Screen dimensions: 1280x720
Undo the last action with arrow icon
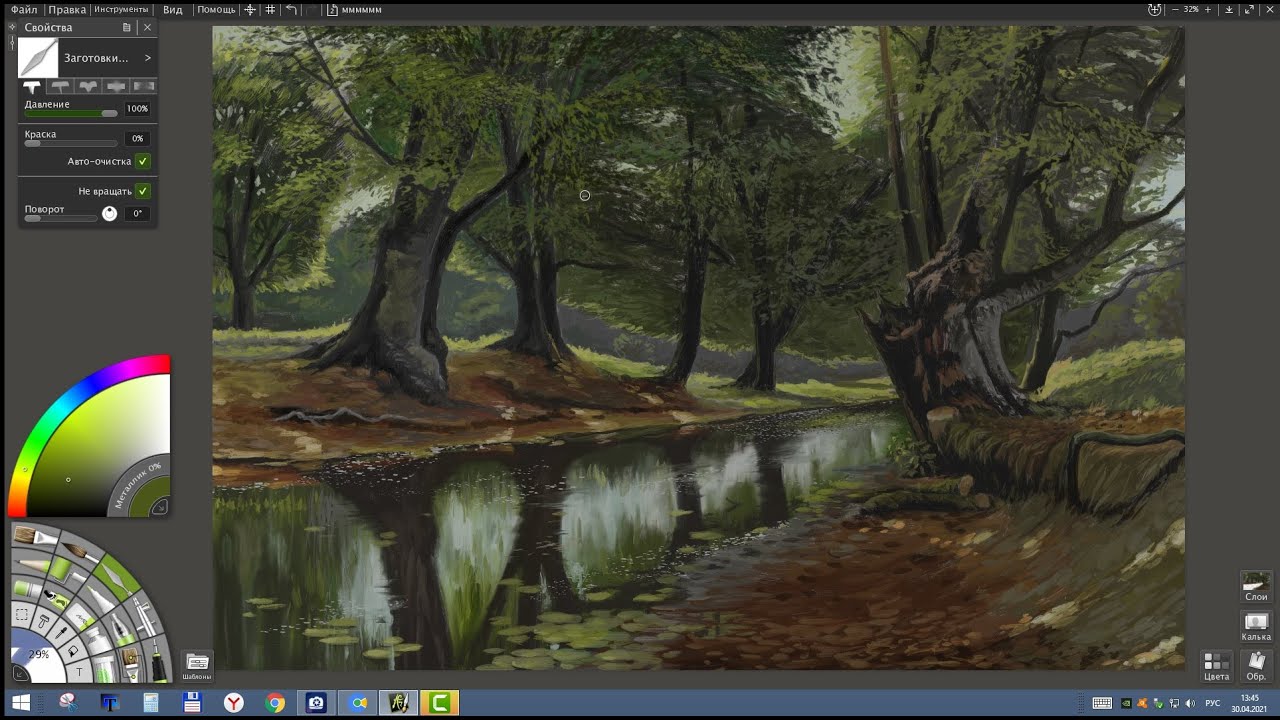(291, 9)
